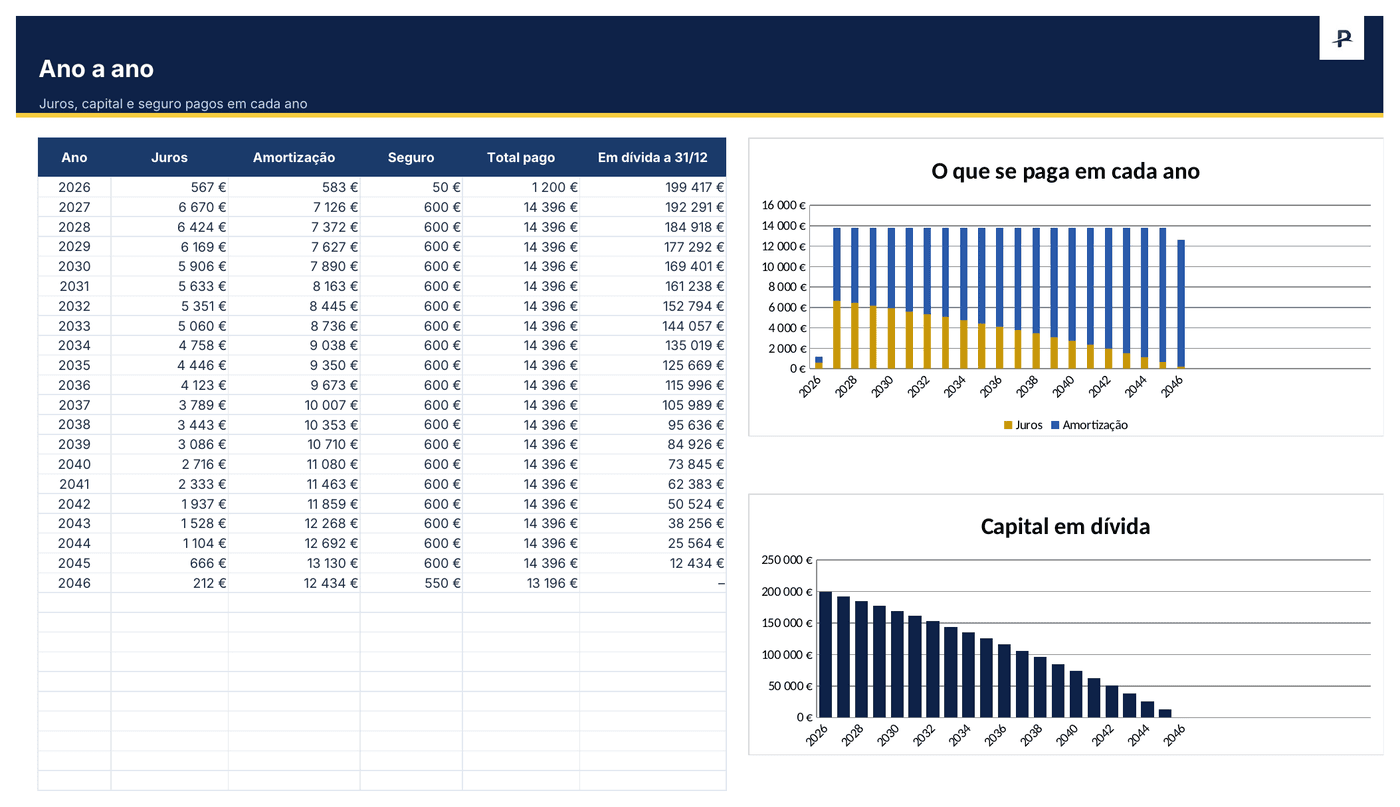Image resolution: width=1400 pixels, height=807 pixels.
Task: Select the 'Em dívida a 31/12' column header
Action: [652, 157]
